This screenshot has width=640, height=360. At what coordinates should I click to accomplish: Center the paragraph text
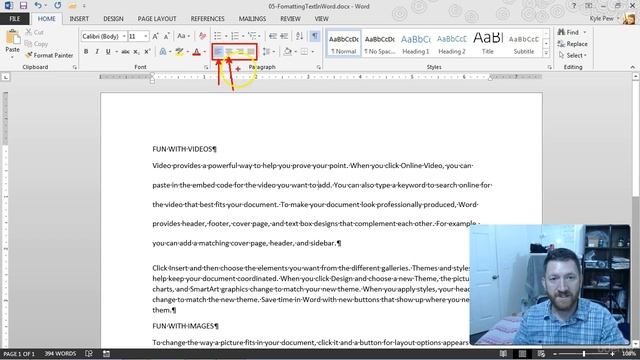pyautogui.click(x=229, y=52)
